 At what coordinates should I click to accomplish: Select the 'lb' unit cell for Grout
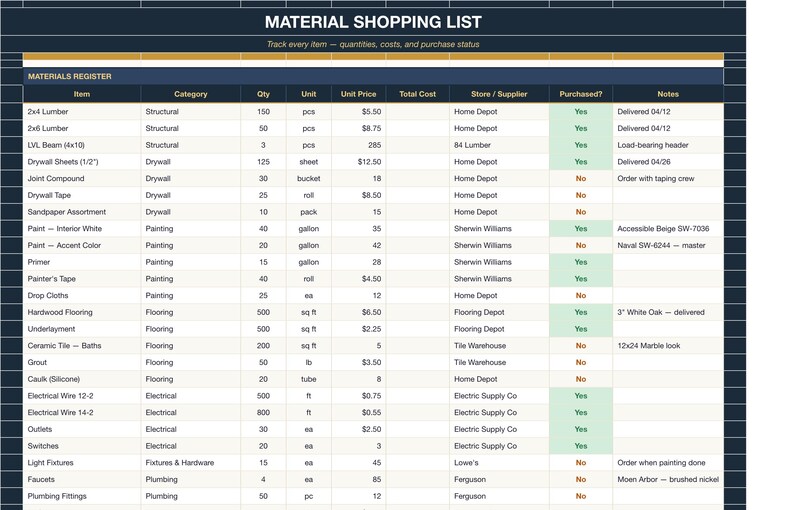click(x=309, y=362)
